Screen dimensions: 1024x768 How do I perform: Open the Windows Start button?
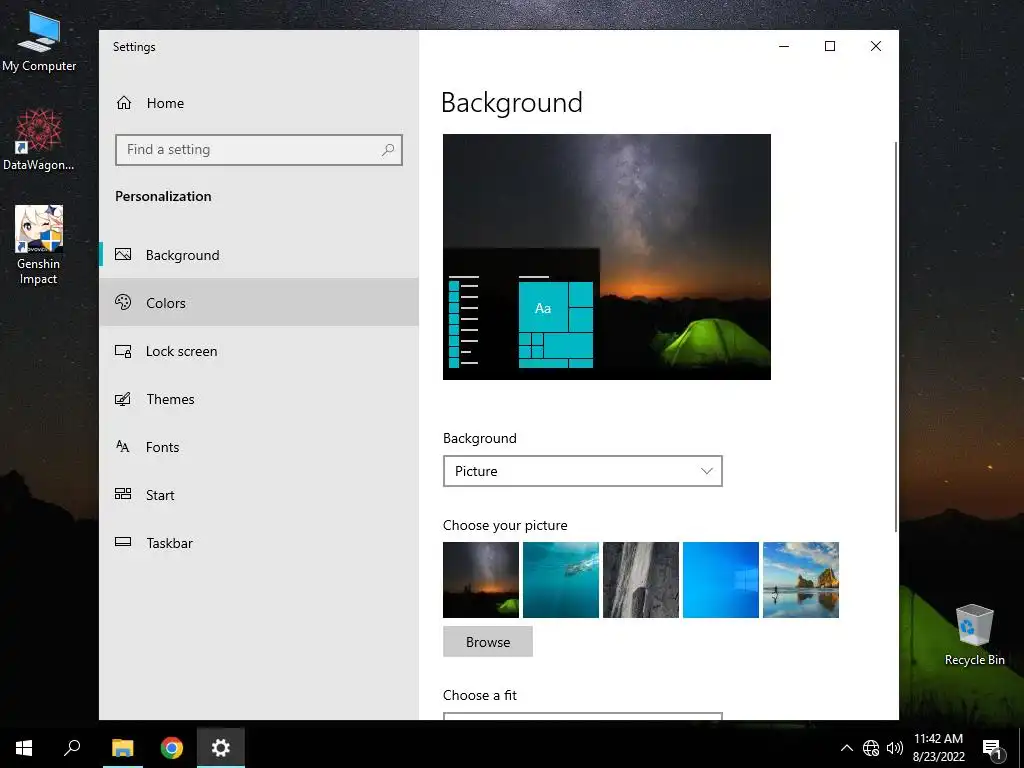[24, 748]
